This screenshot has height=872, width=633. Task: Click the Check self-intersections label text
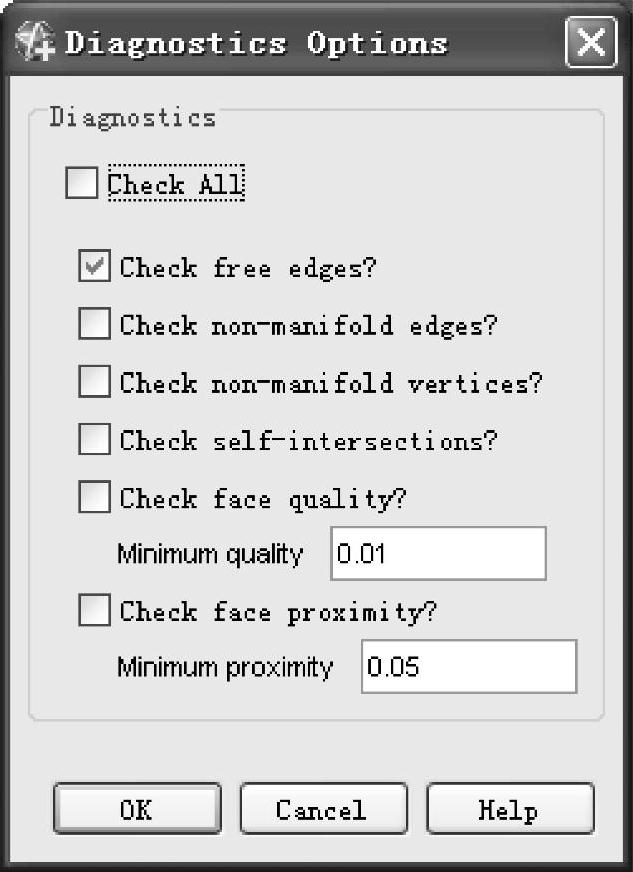point(308,441)
